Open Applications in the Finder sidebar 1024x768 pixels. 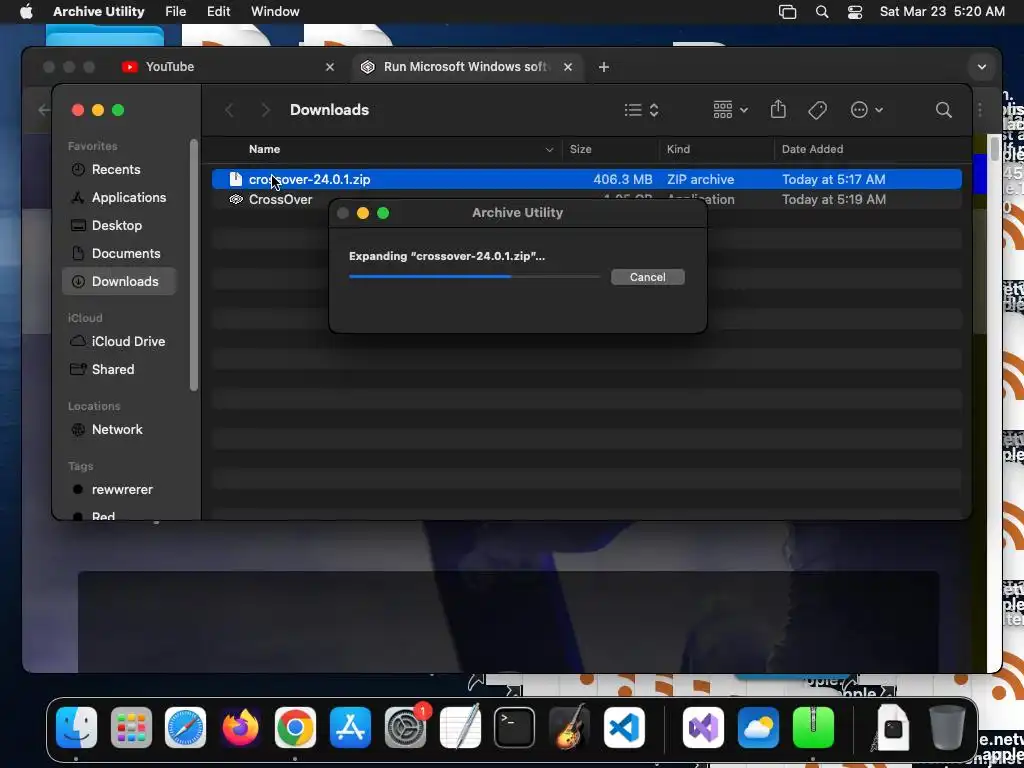tap(119, 197)
